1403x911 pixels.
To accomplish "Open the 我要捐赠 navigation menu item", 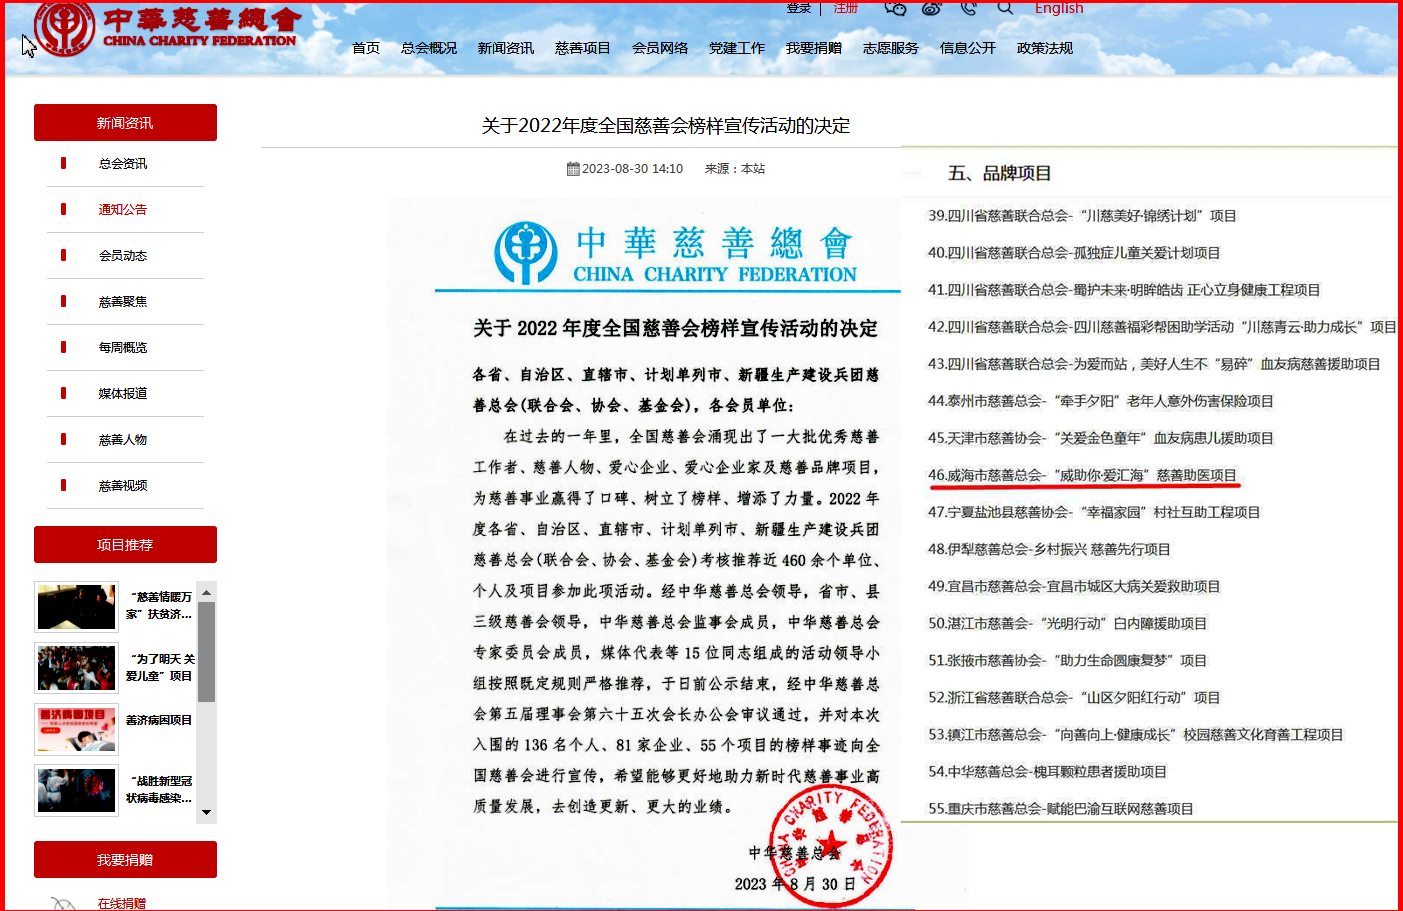I will (814, 48).
